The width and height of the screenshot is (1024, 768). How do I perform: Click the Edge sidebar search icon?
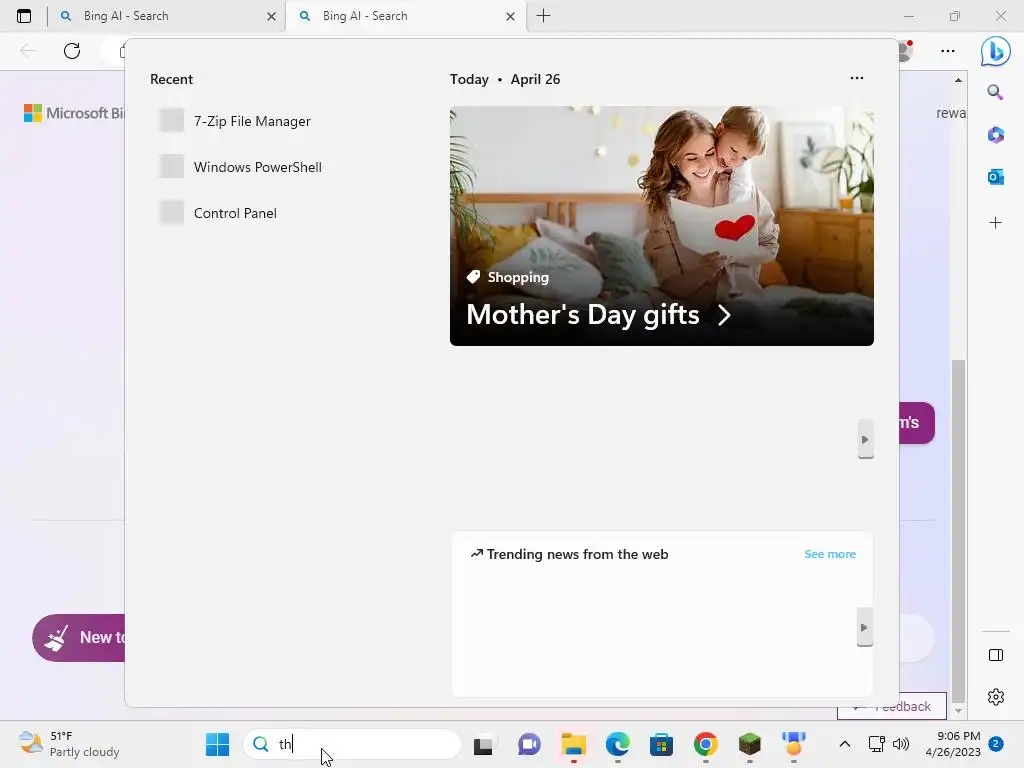(995, 92)
